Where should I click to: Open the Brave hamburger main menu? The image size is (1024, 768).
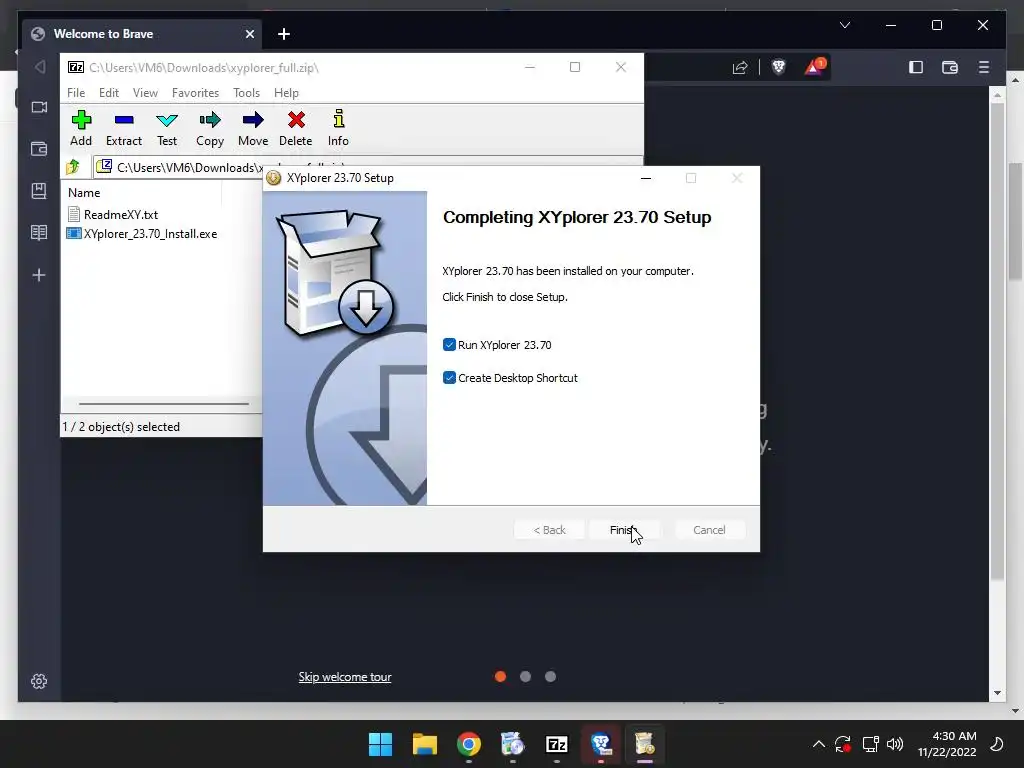click(x=984, y=67)
